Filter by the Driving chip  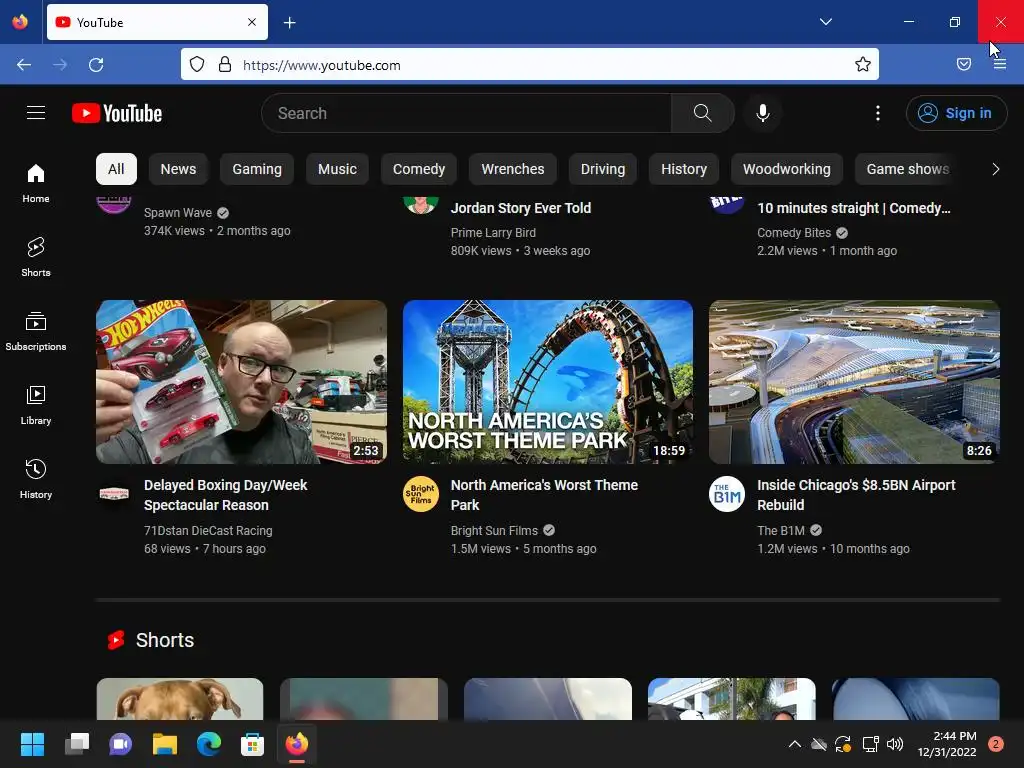pos(603,169)
